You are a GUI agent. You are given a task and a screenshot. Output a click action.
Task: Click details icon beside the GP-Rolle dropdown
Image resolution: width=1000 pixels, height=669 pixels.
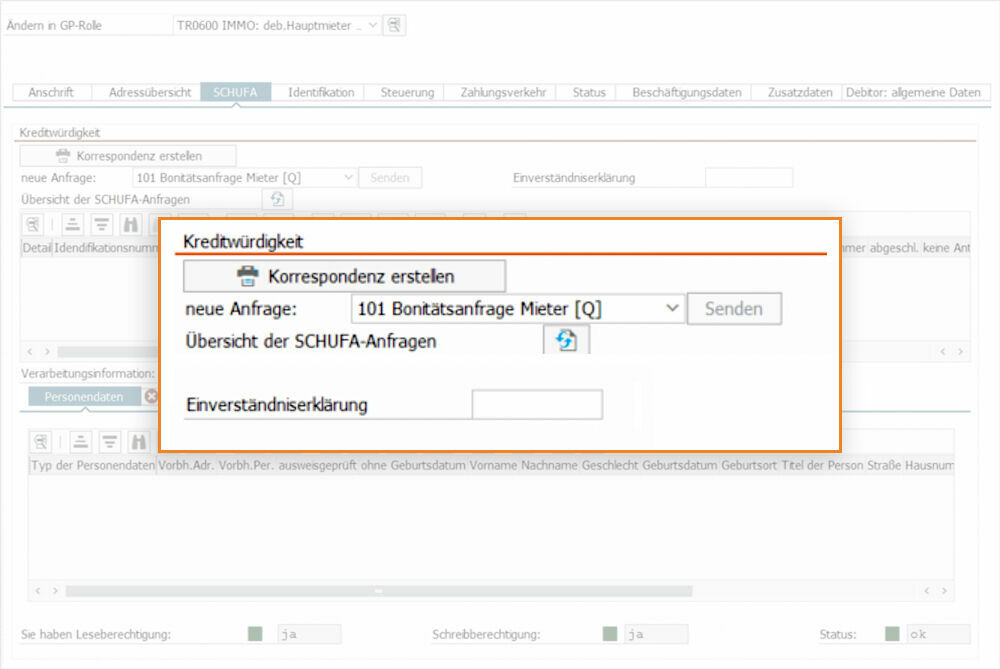tap(395, 25)
